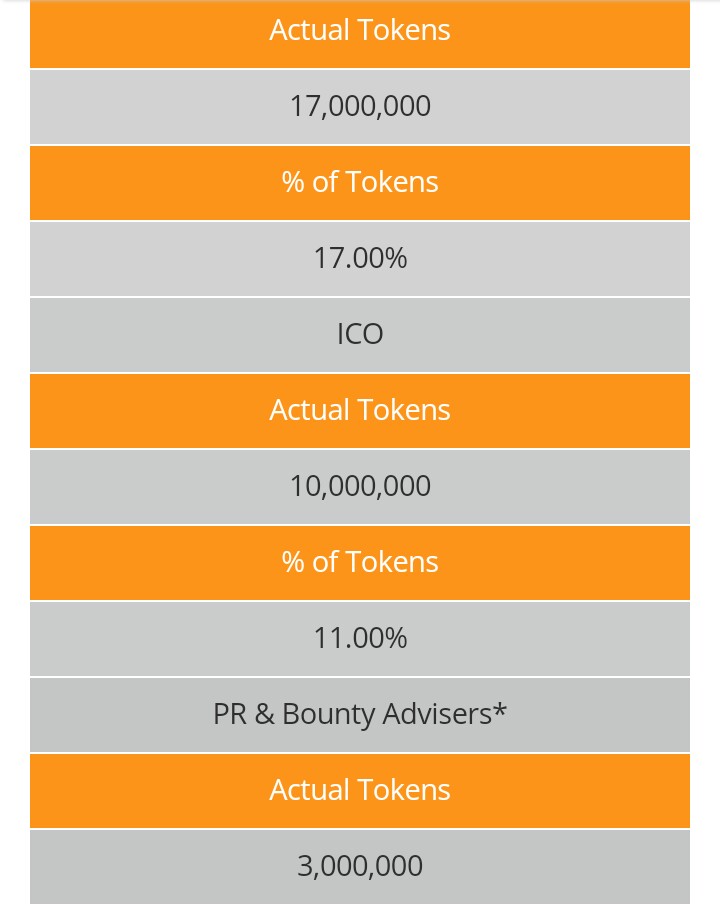Select the 17,000,000 token value cell
The height and width of the screenshot is (905, 720).
click(x=360, y=107)
